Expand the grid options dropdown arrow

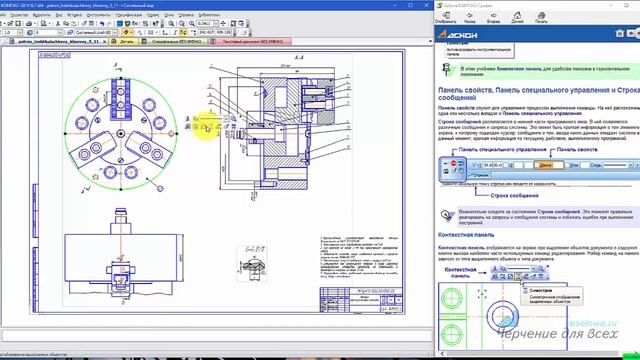156,32
